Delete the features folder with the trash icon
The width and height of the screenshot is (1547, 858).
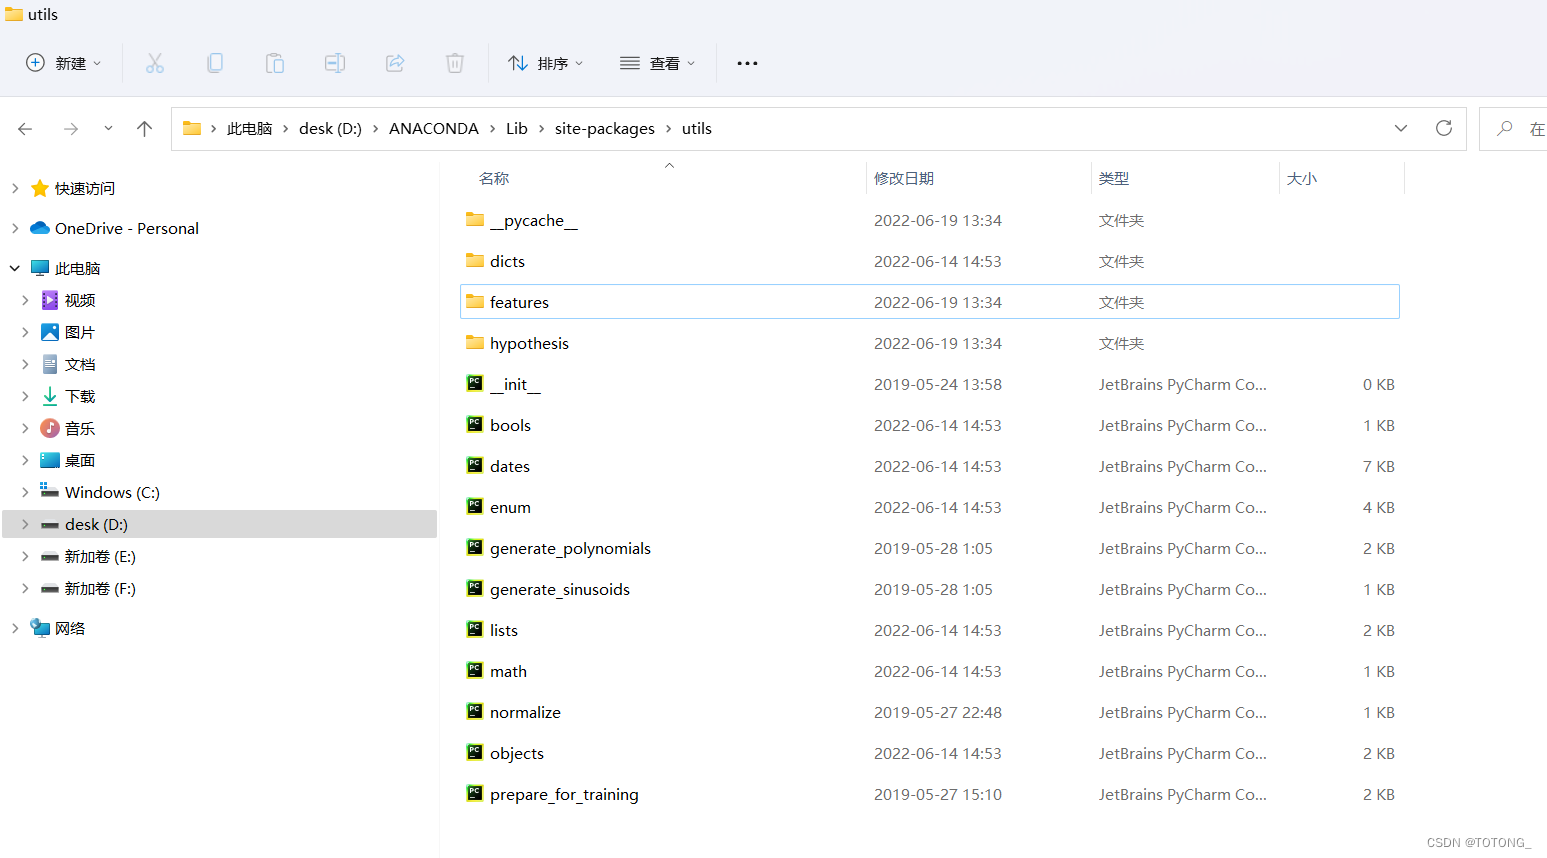pyautogui.click(x=455, y=62)
